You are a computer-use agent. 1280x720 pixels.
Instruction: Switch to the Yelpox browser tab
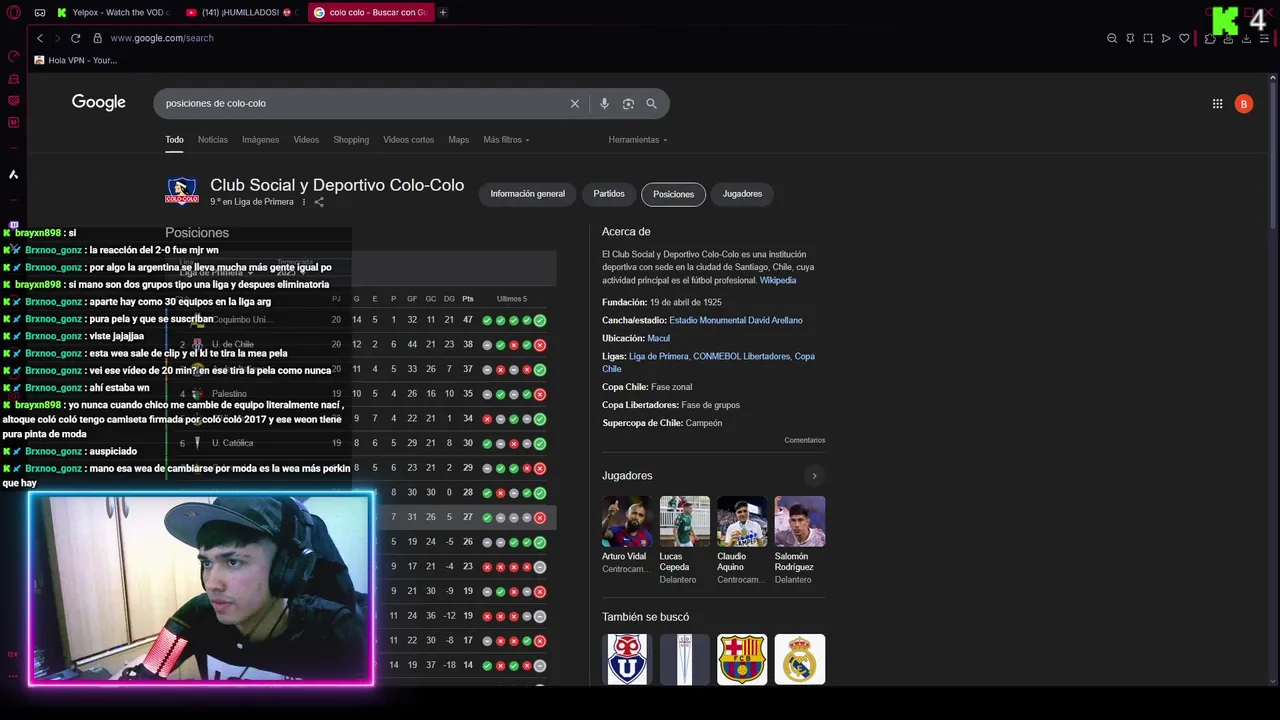tap(112, 12)
